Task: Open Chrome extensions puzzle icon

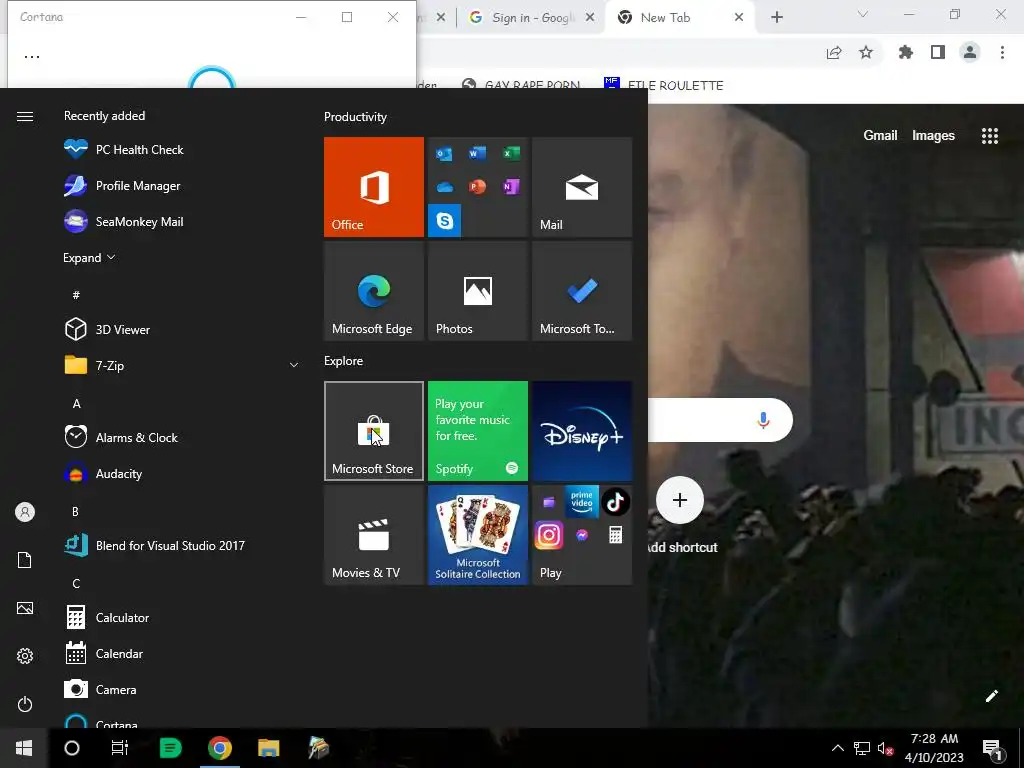Action: [x=905, y=52]
